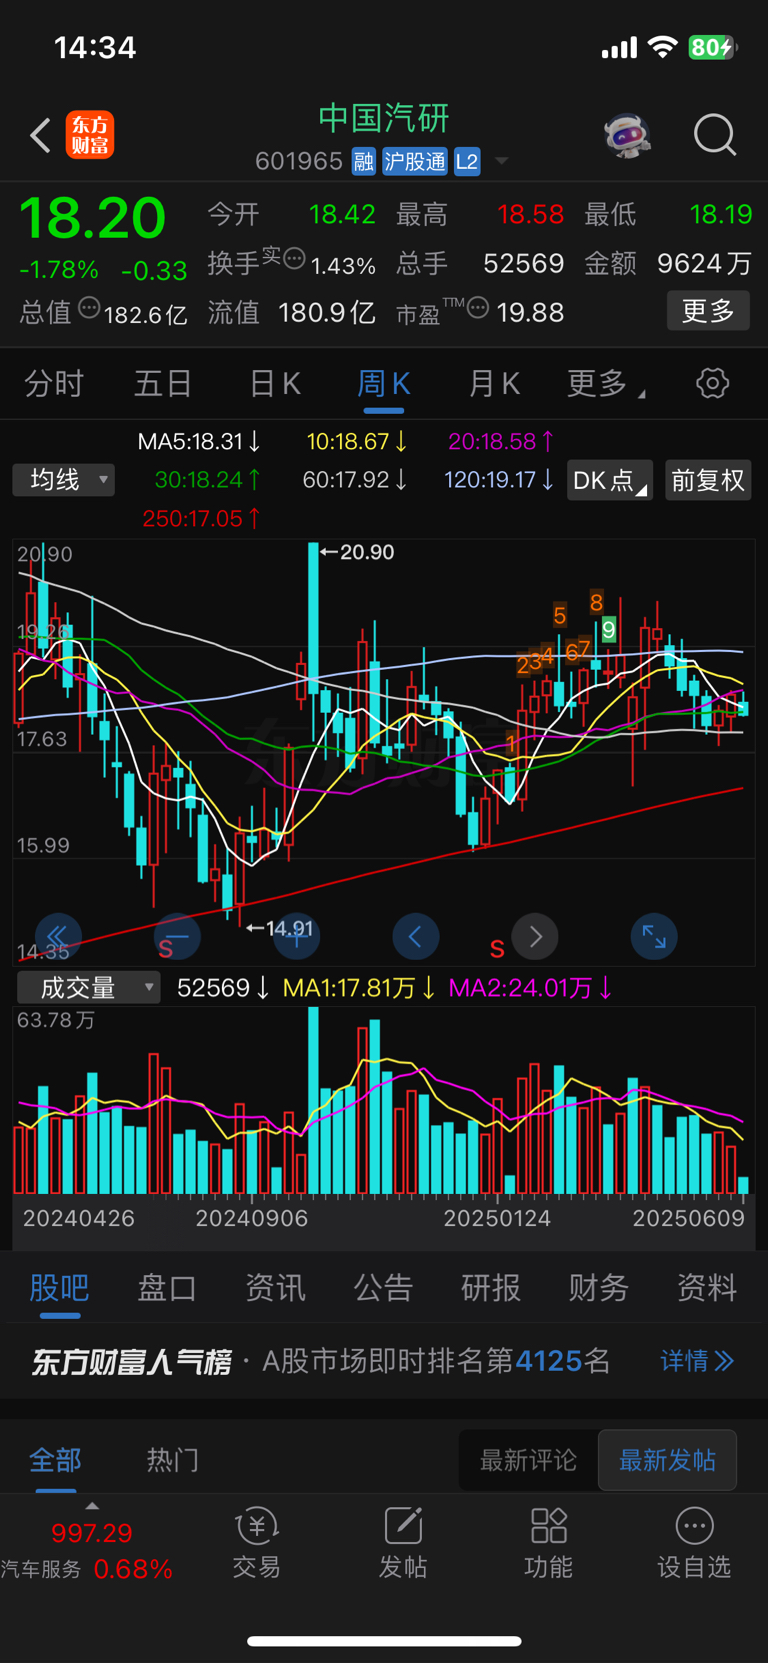The width and height of the screenshot is (768, 1663).
Task: Tap the back arrow icon
Action: (x=40, y=135)
